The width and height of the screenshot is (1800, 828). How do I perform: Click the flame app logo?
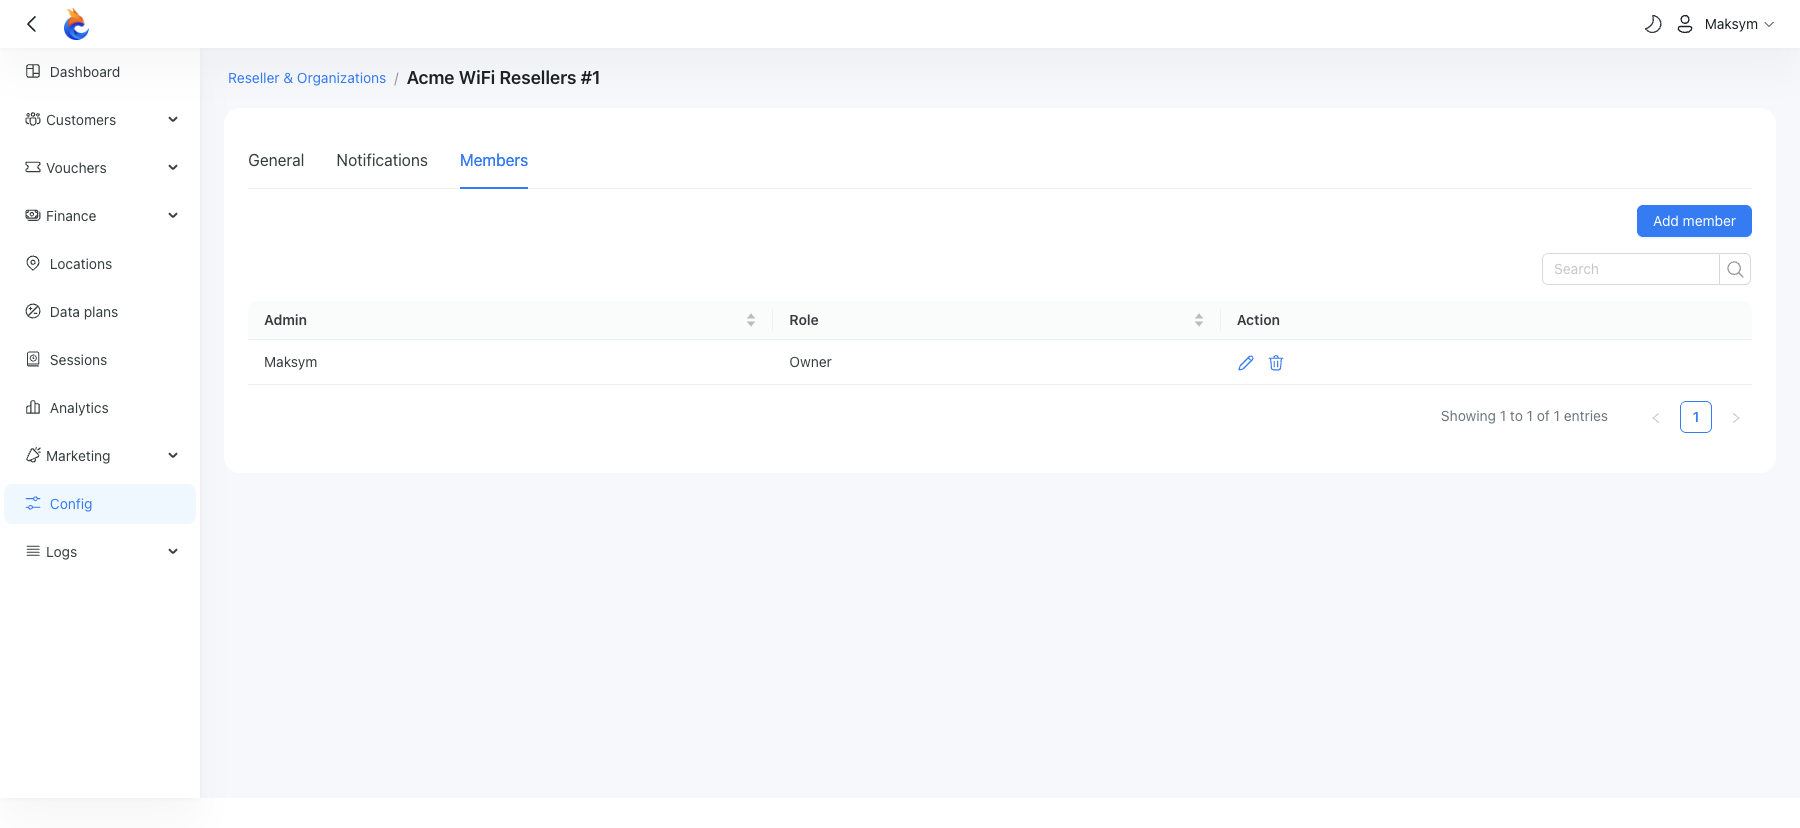click(x=76, y=24)
